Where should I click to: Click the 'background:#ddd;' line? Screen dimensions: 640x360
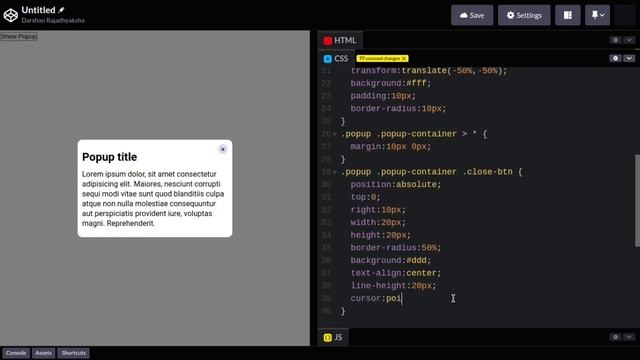(391, 260)
